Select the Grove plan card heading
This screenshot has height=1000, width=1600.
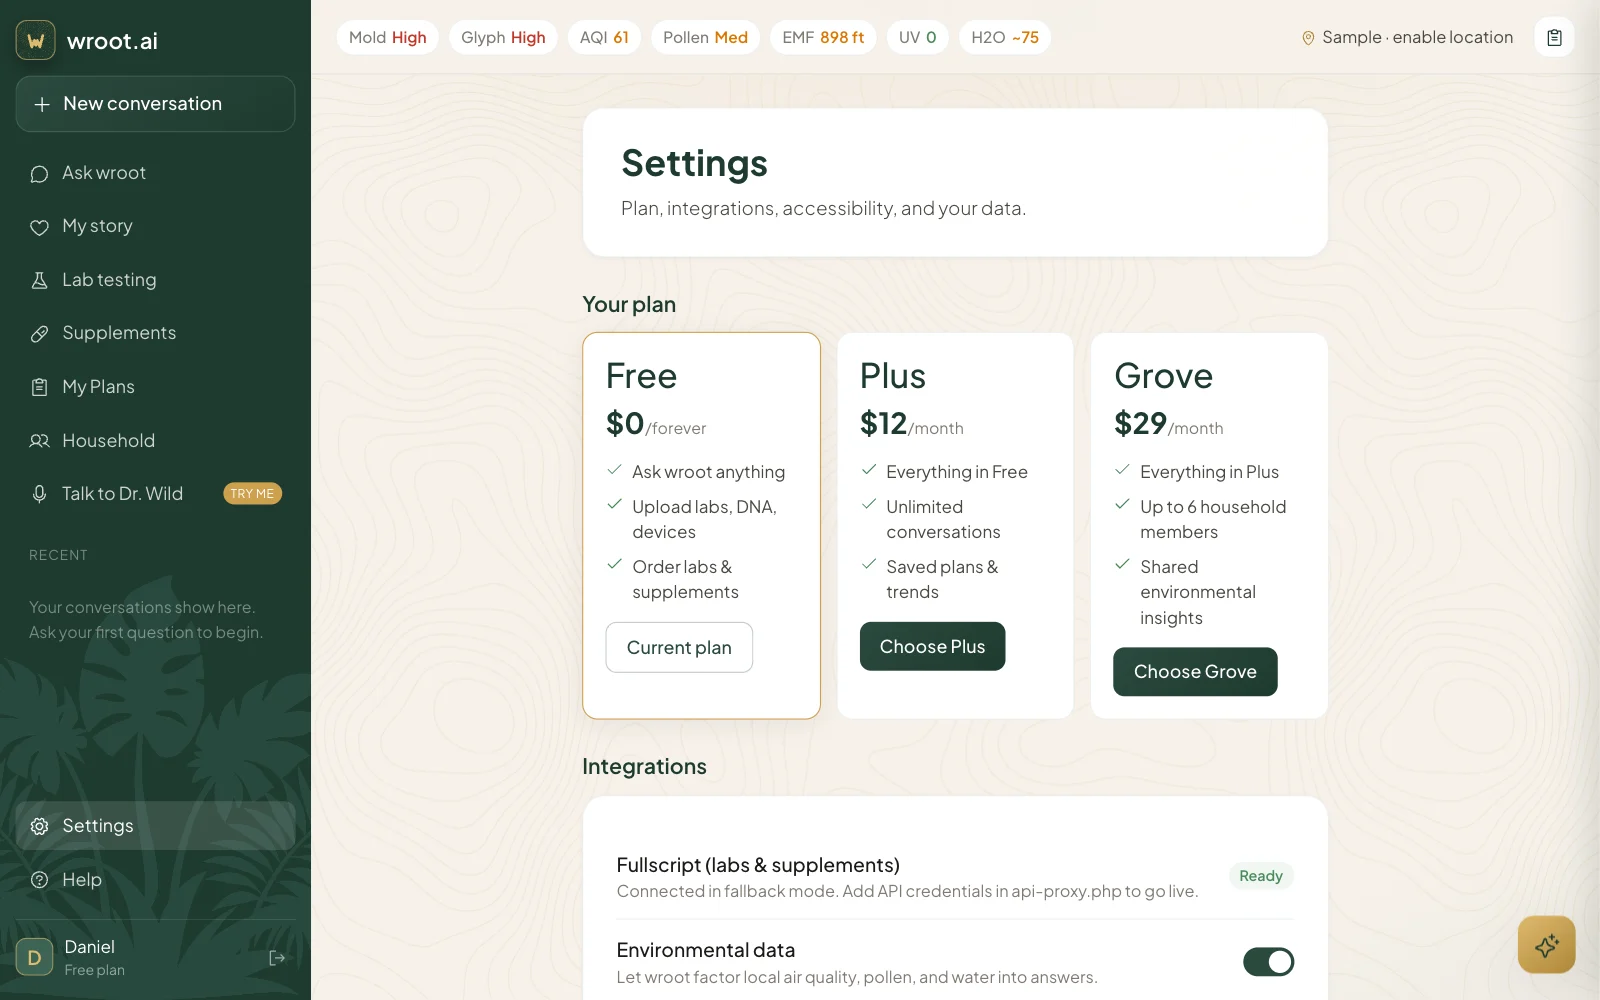1164,376
